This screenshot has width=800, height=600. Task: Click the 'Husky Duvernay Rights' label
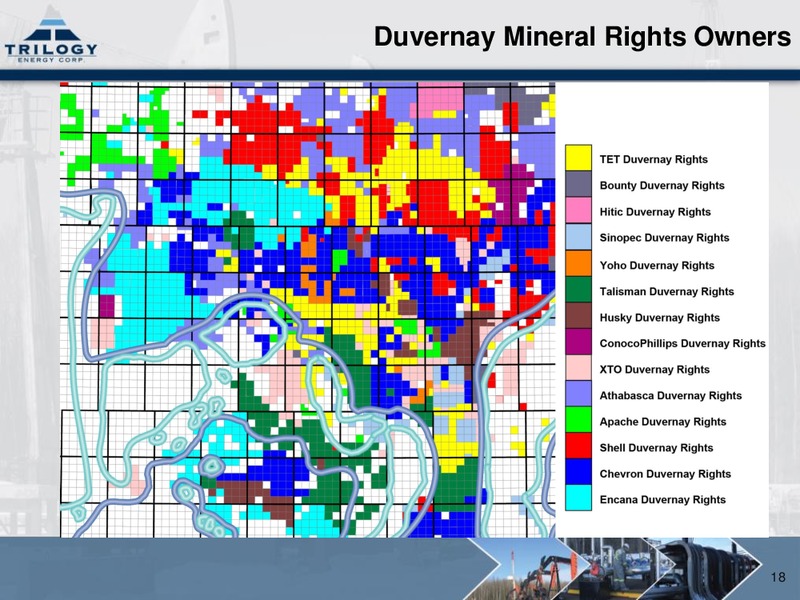click(x=660, y=317)
